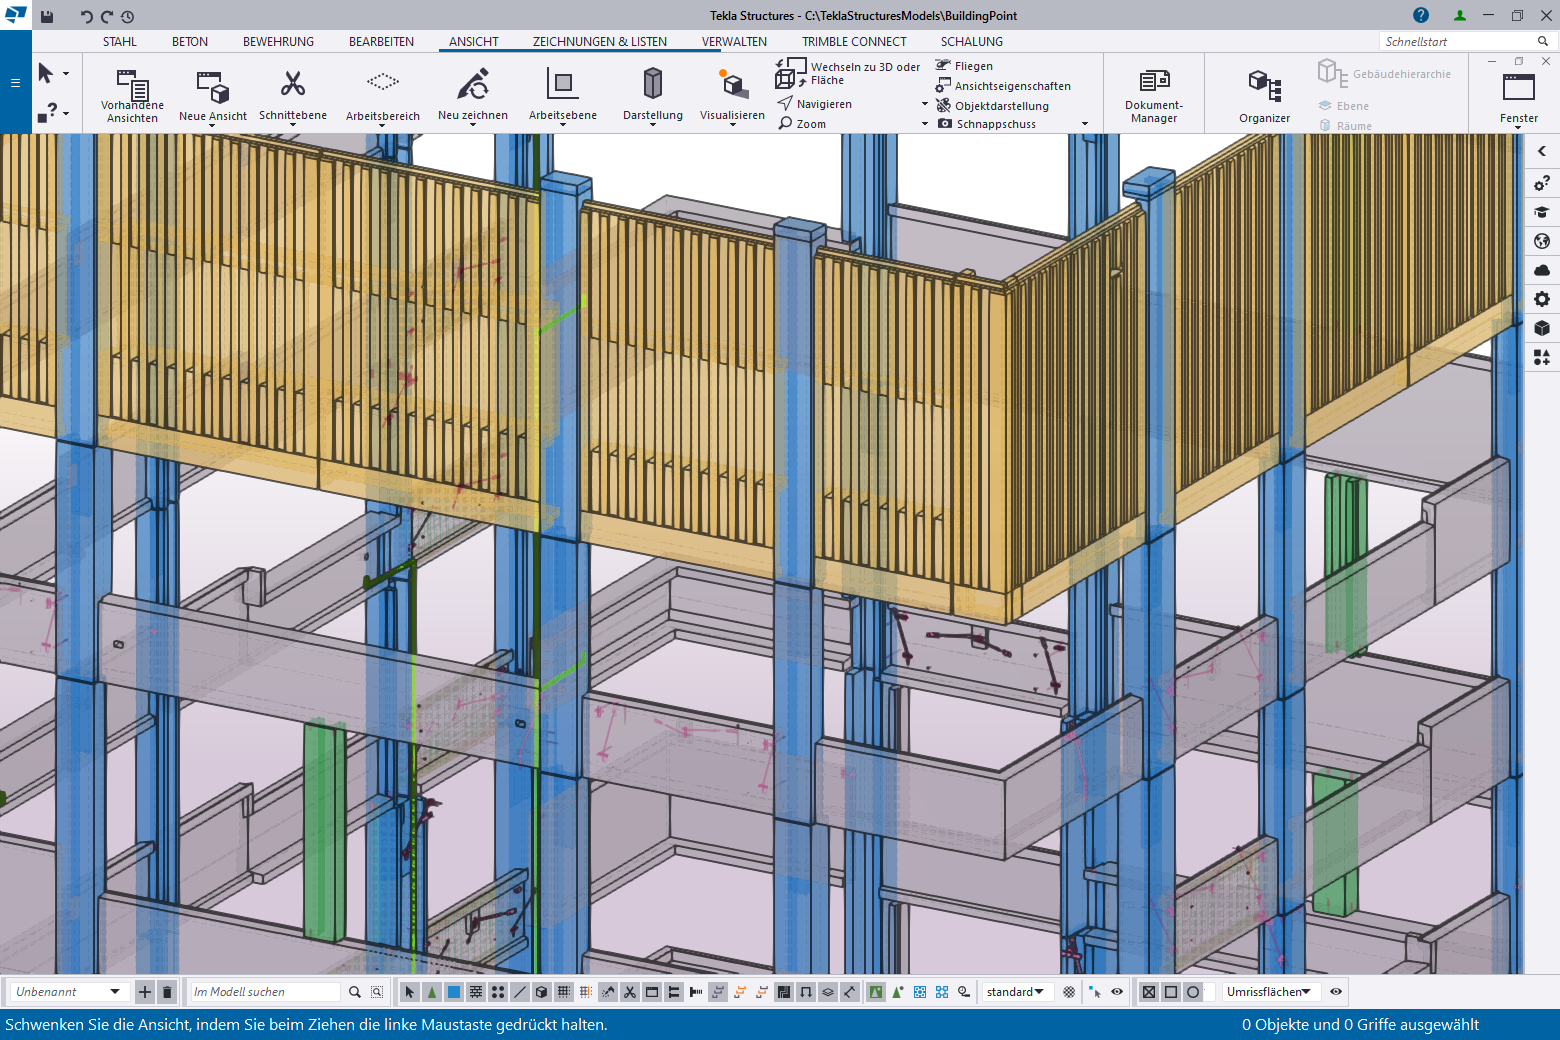
Task: Open the Arbeitsebene tool
Action: pos(563,95)
